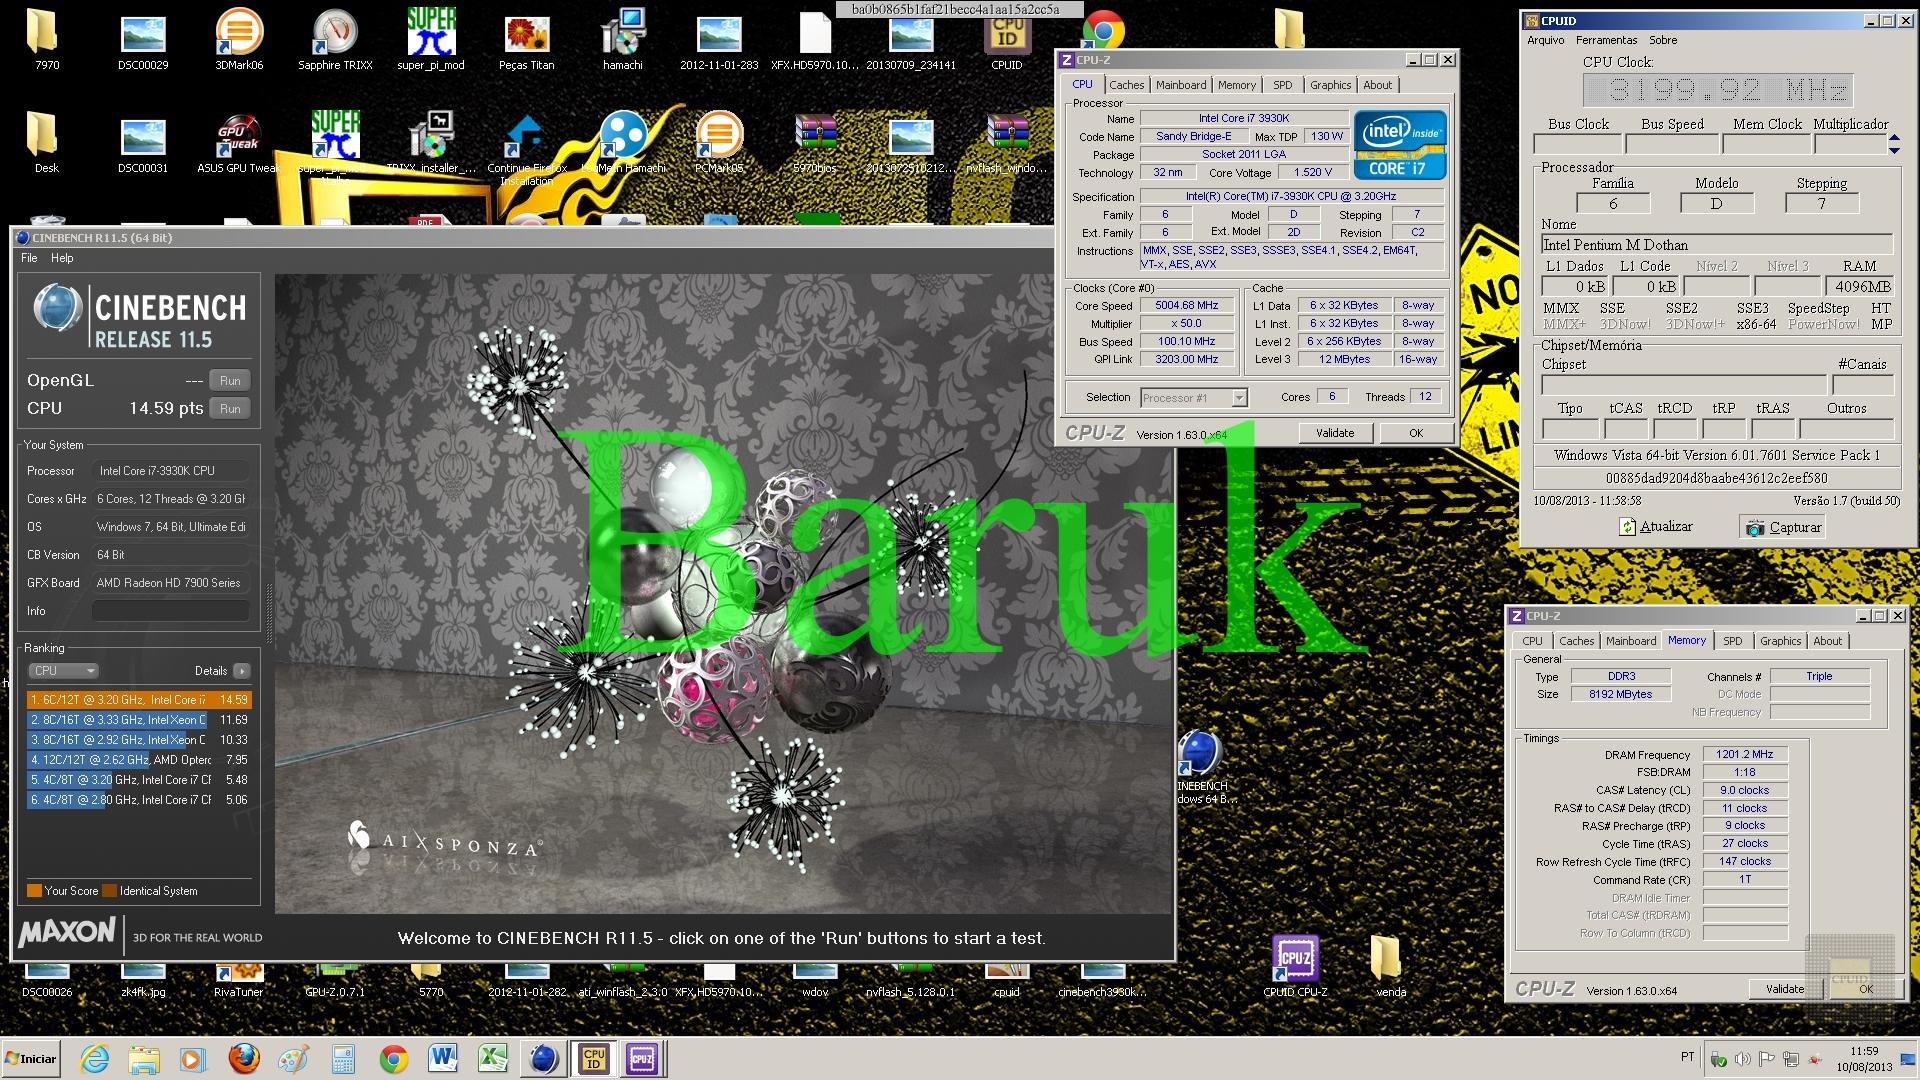Select the 1. 6C/12T @ 3.20 GHz ranking row
The image size is (1920, 1080).
click(x=139, y=700)
